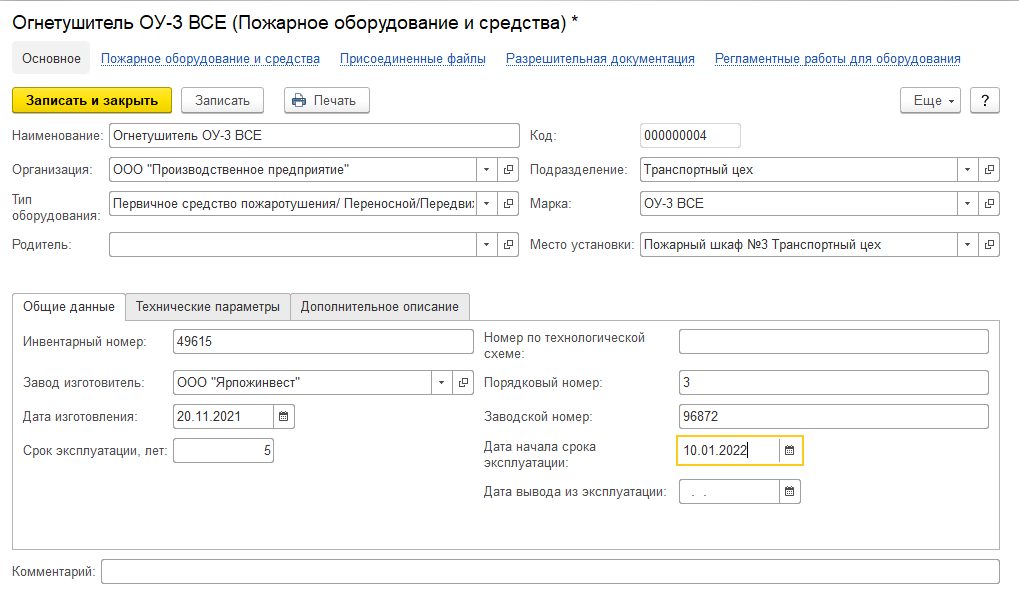Open the Подразделение record via open icon

click(x=989, y=169)
